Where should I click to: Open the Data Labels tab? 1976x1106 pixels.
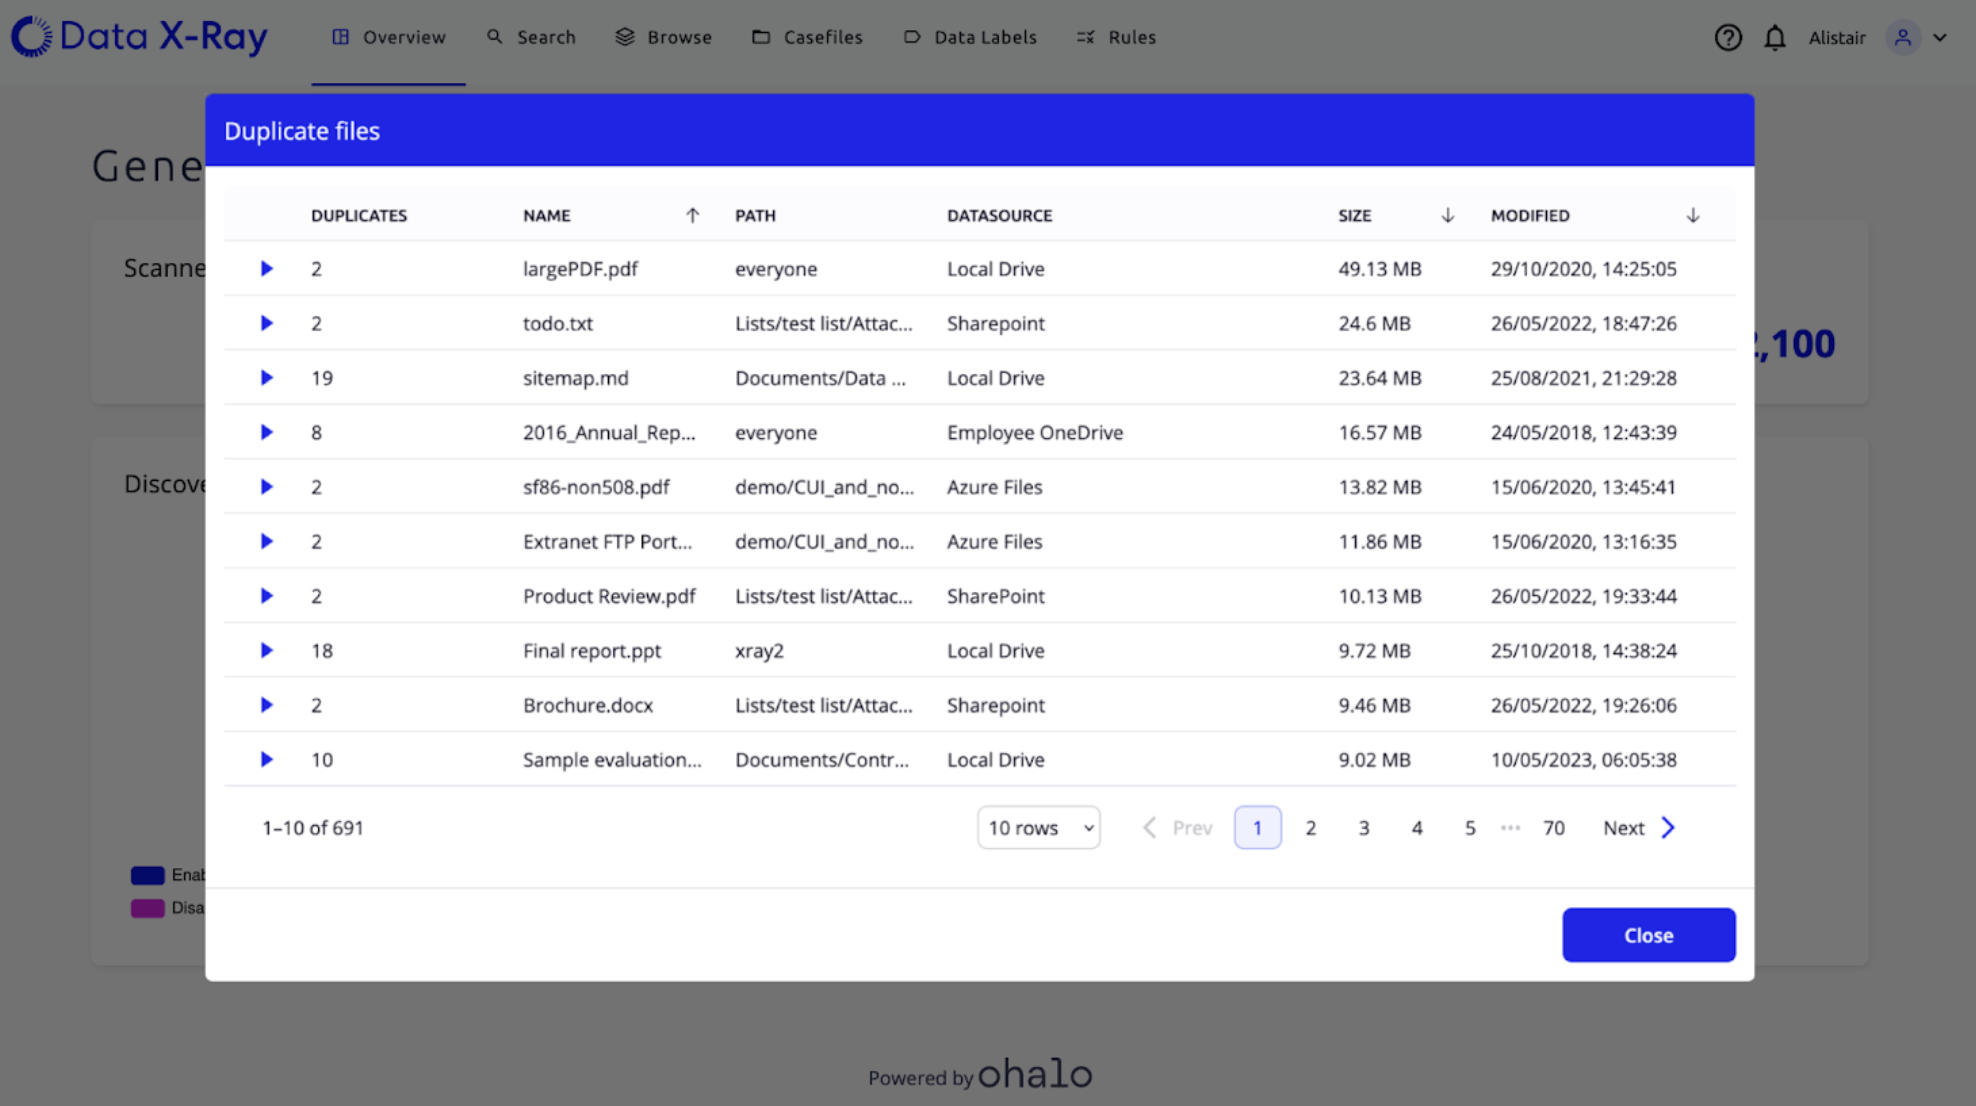coord(970,38)
